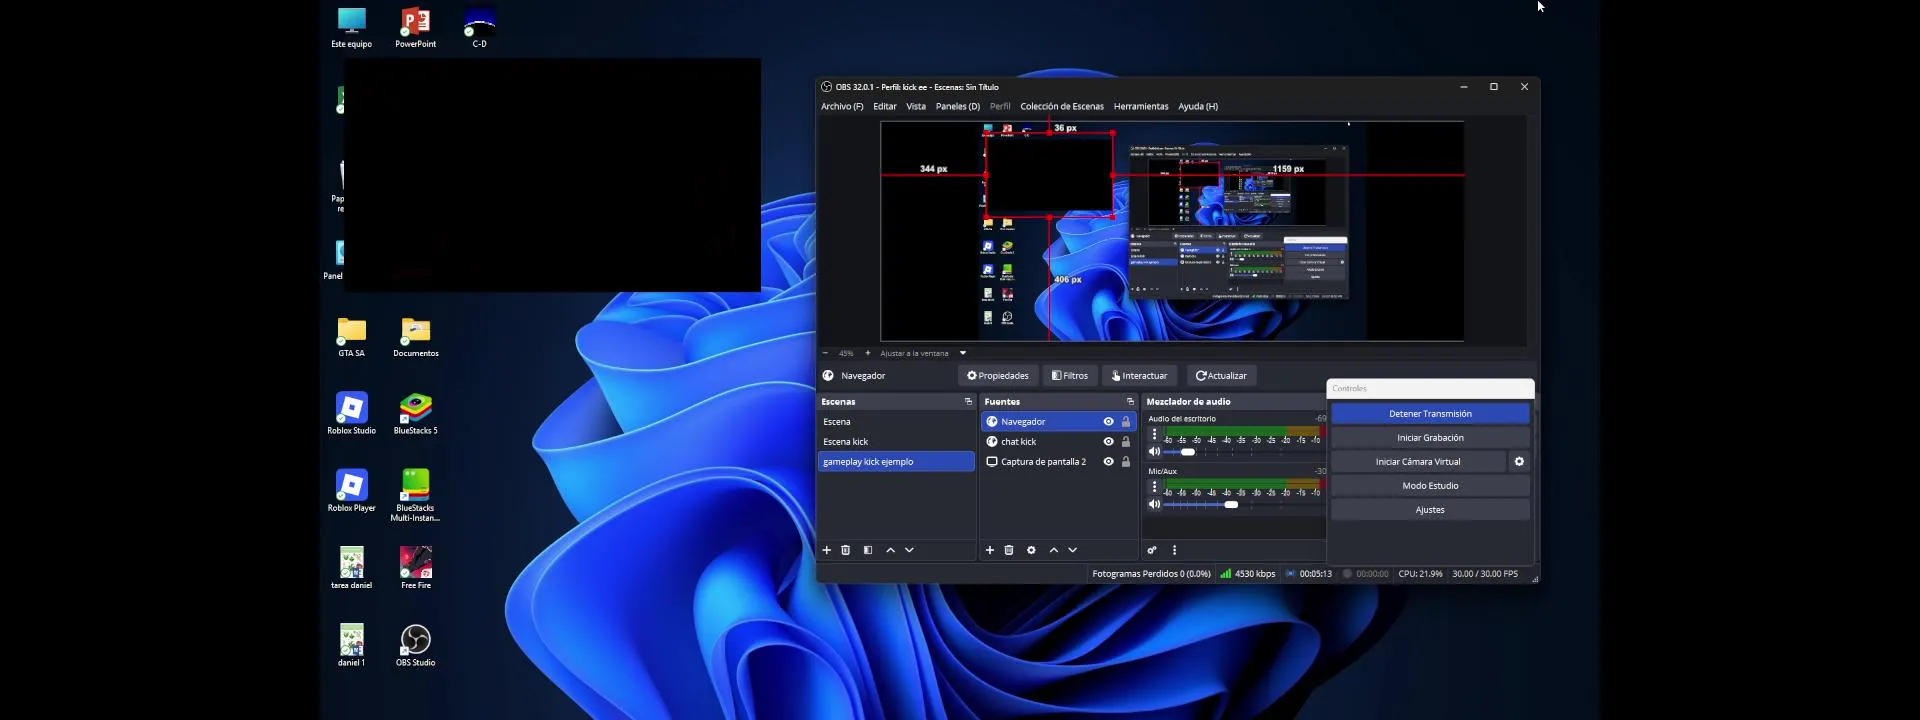Click Detener Transmisión button
This screenshot has width=1920, height=720.
tap(1430, 414)
